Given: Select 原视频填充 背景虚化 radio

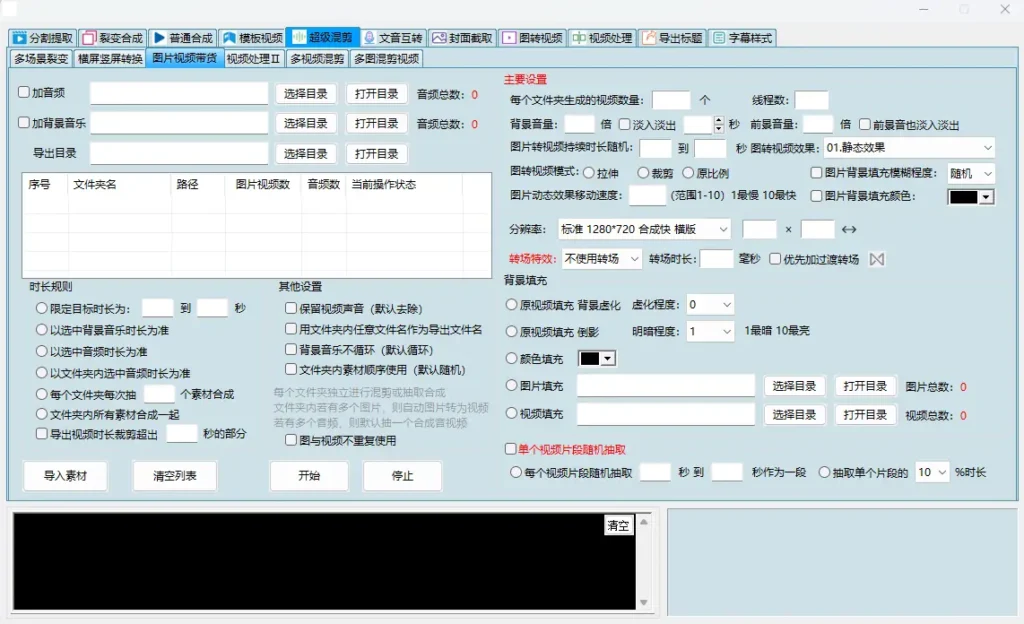Looking at the screenshot, I should [512, 304].
